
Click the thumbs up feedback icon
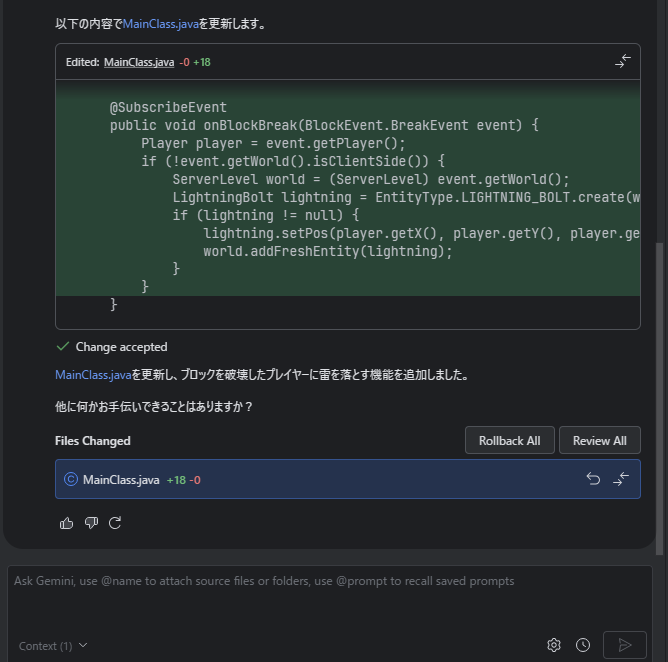pos(67,522)
